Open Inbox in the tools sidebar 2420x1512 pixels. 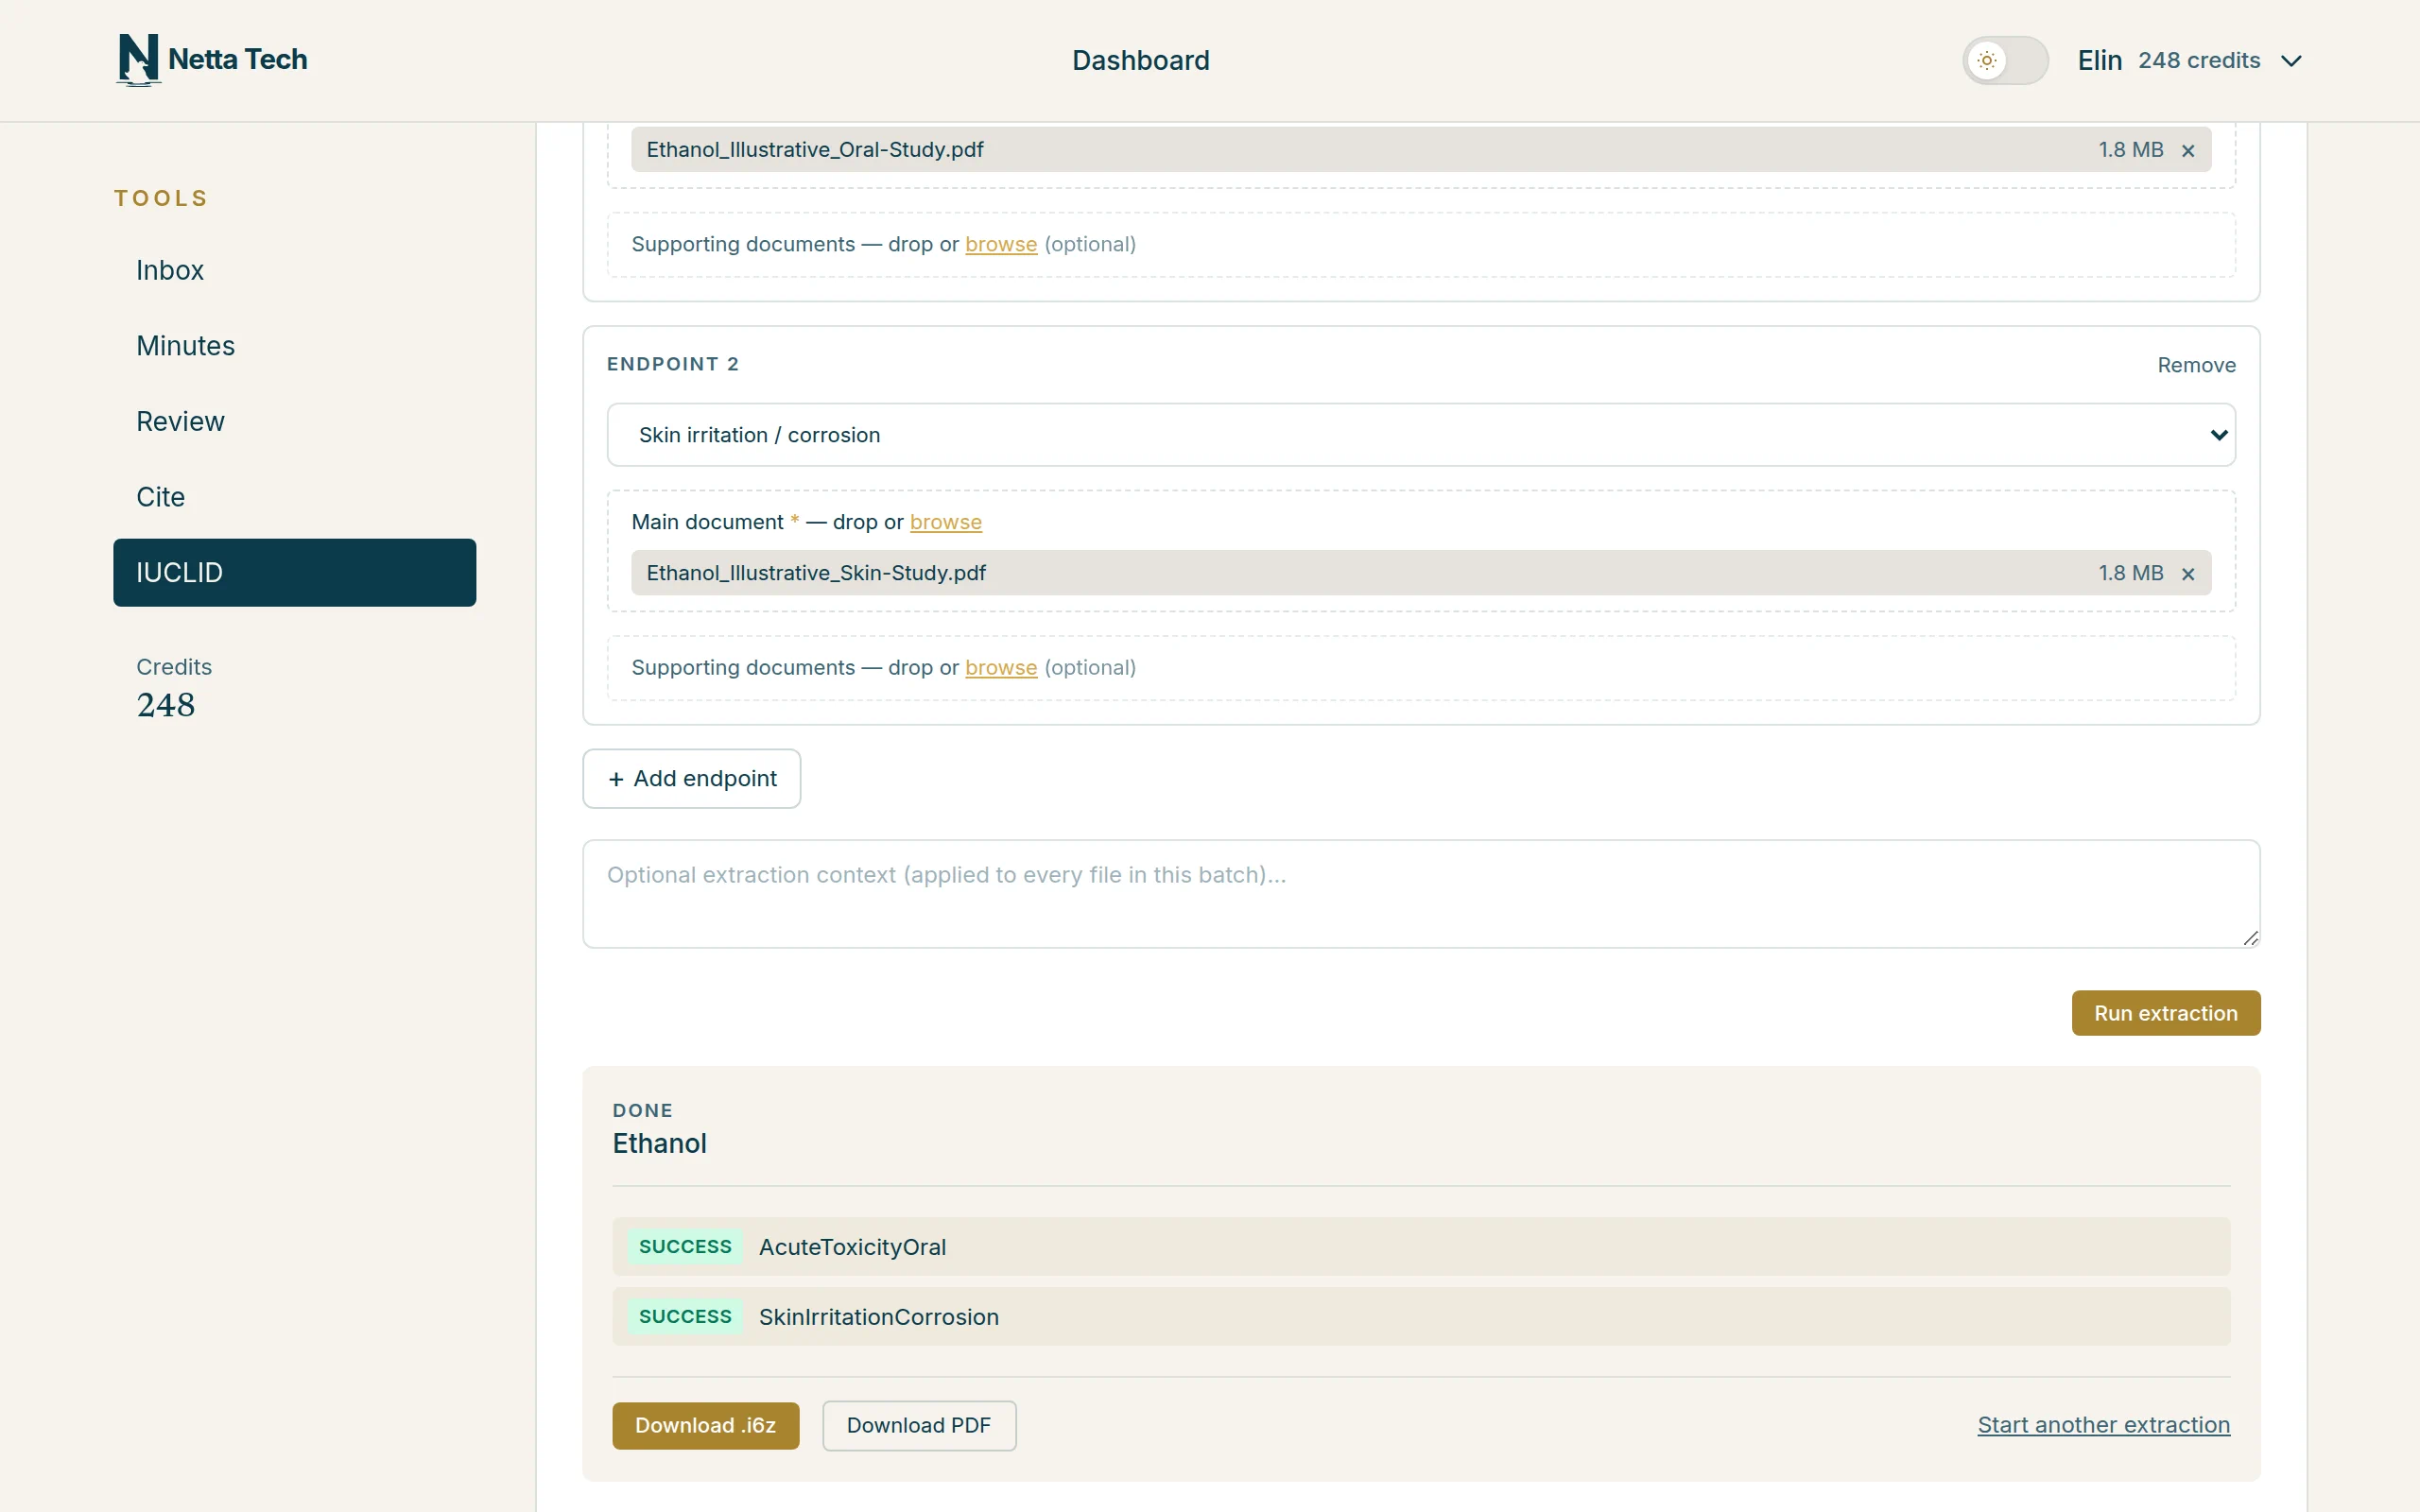point(170,270)
